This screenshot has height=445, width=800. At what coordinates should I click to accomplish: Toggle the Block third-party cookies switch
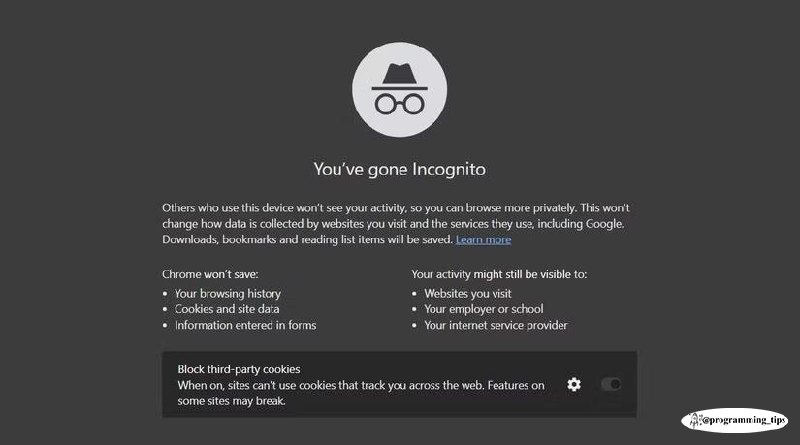[611, 384]
